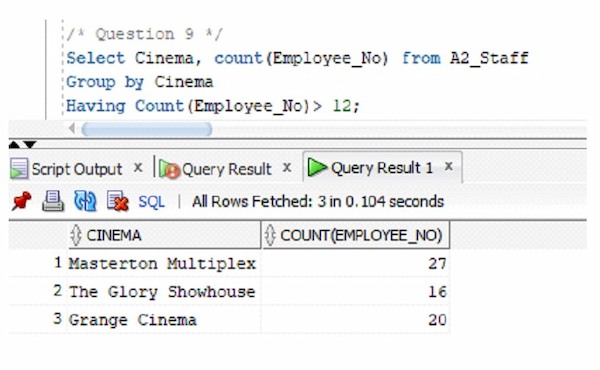Select The Glory Showhouse cell
Screen dimensions: 600x370
[x=164, y=292]
